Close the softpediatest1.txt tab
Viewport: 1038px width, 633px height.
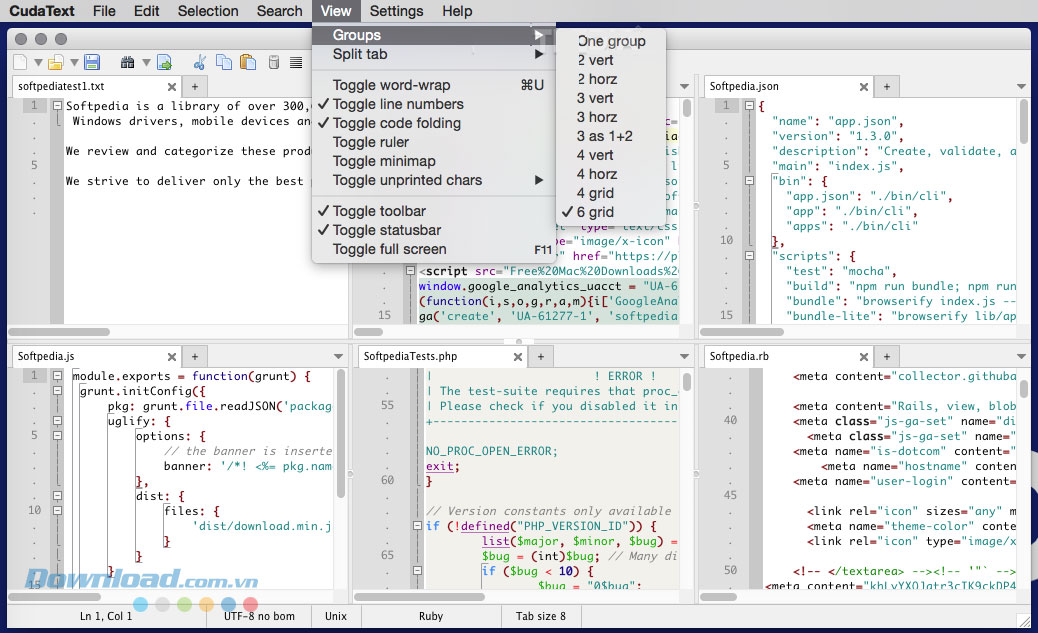click(171, 86)
